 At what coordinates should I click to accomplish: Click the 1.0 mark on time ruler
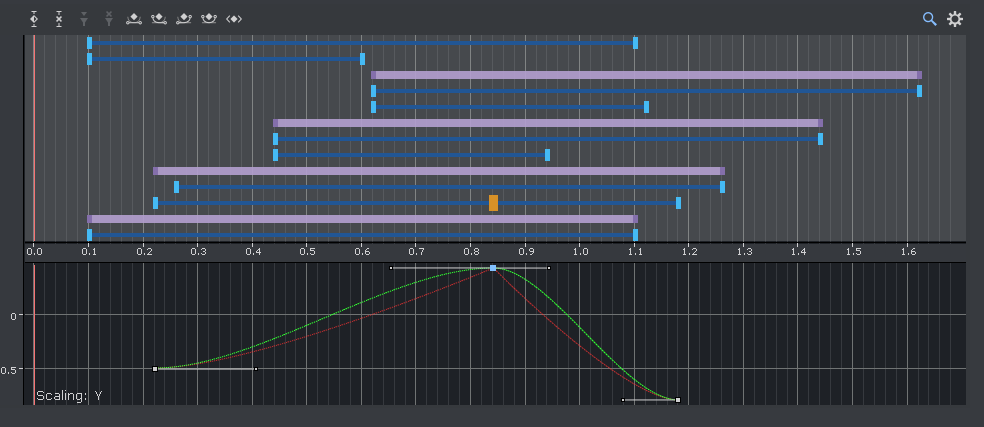coord(580,250)
